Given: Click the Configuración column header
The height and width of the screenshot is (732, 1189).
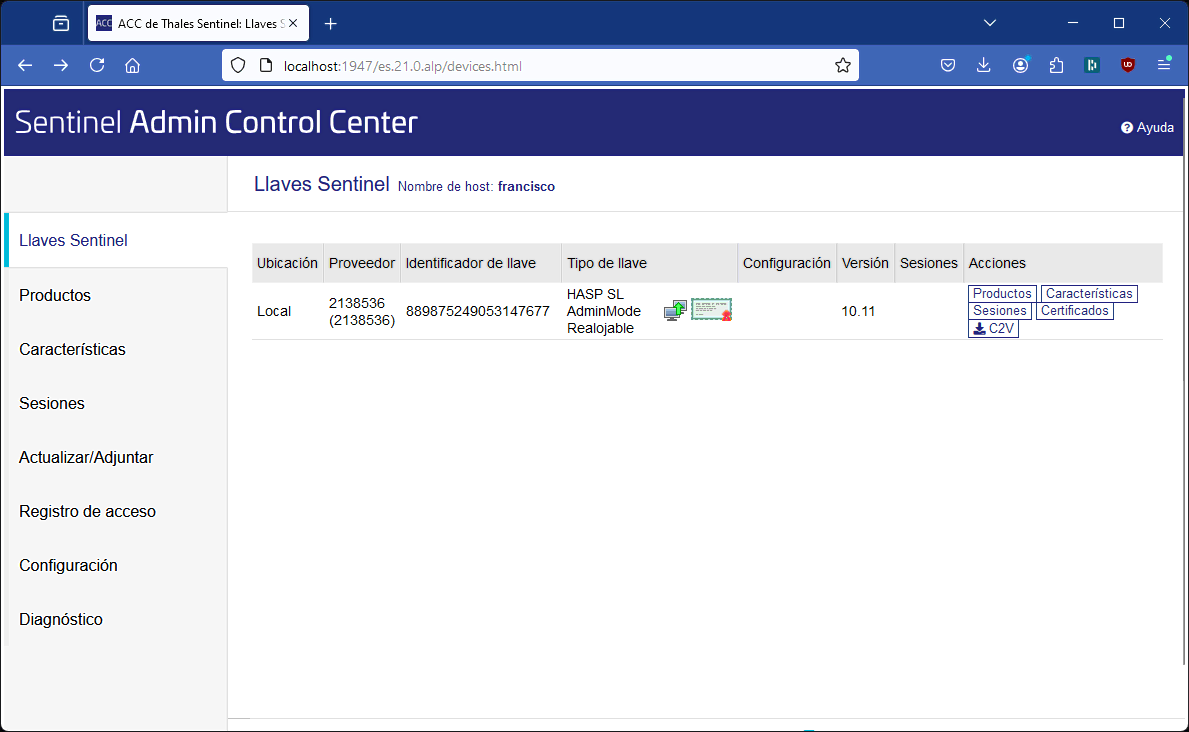Looking at the screenshot, I should click(786, 263).
